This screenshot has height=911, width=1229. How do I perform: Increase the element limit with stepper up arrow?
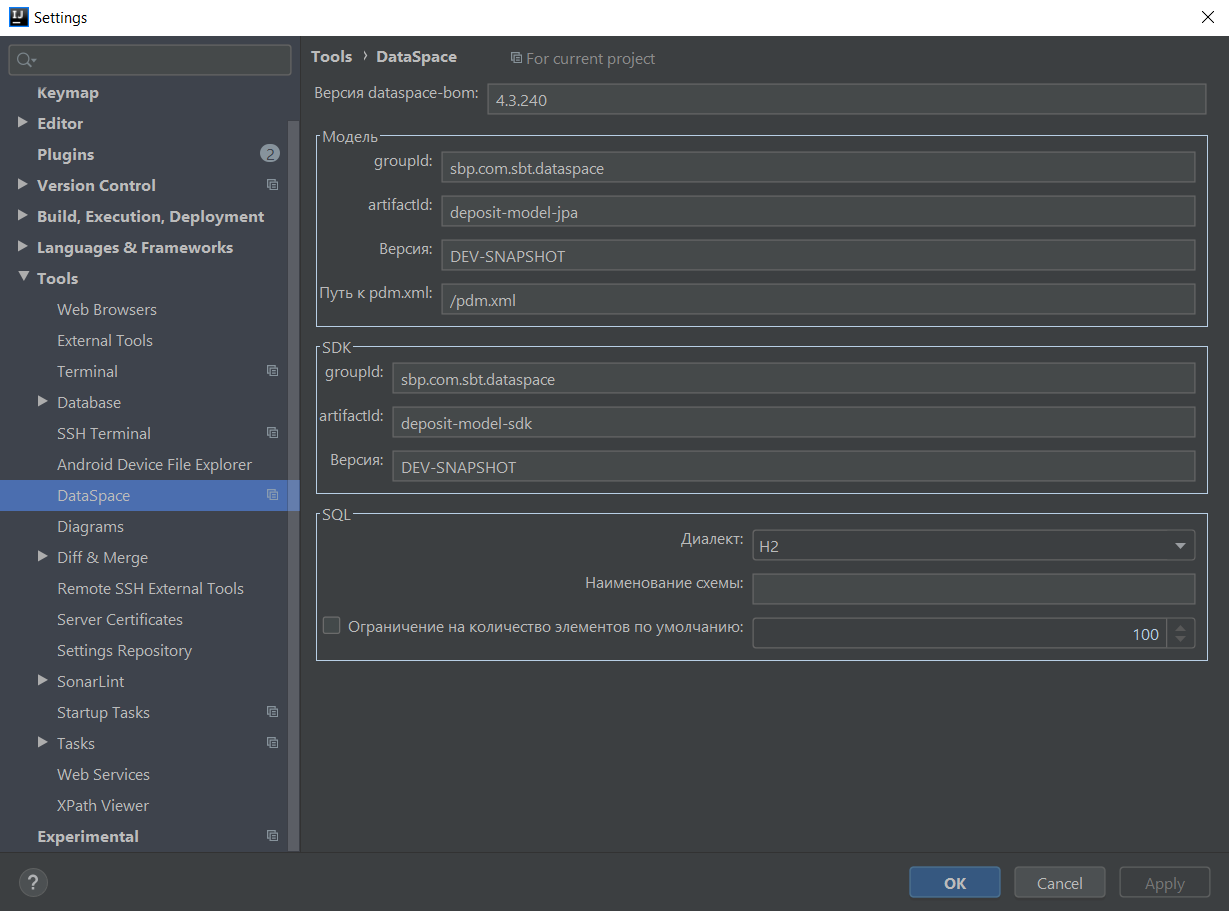[1181, 627]
